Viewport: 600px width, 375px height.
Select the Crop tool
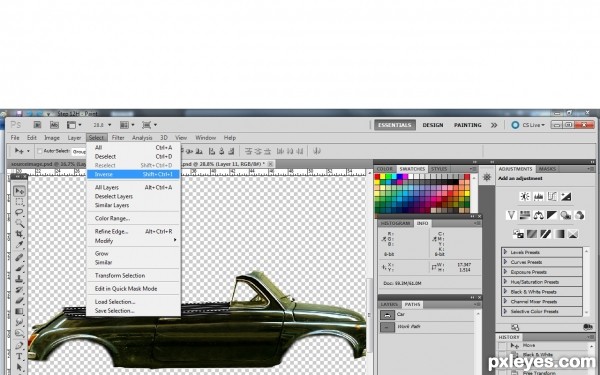pos(19,234)
